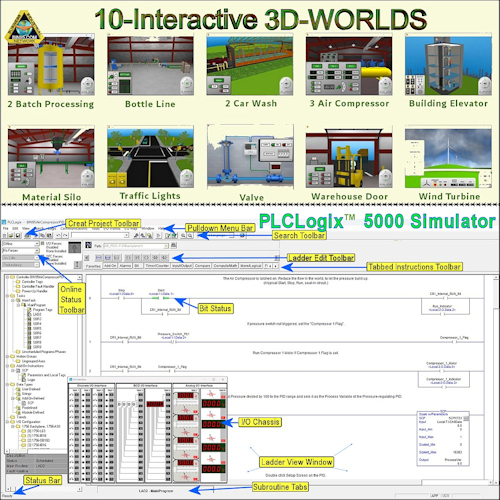The height and width of the screenshot is (500, 500).
Task: Click the Undo arrow icon
Action: pos(58,236)
